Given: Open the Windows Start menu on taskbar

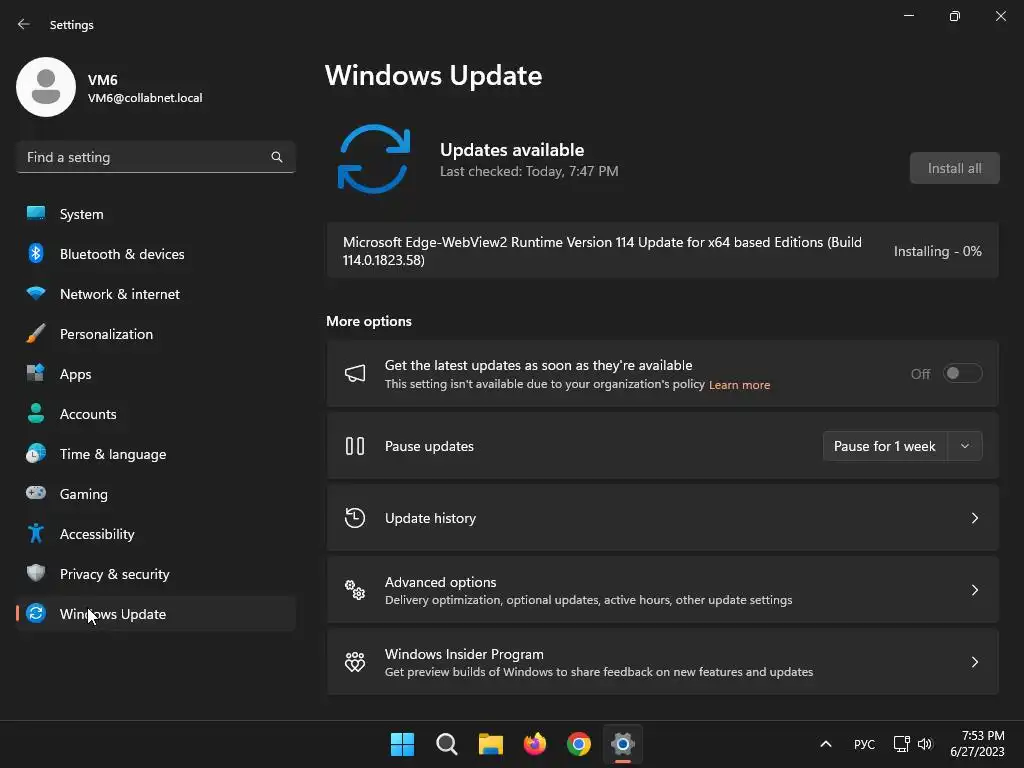Looking at the screenshot, I should click(402, 744).
